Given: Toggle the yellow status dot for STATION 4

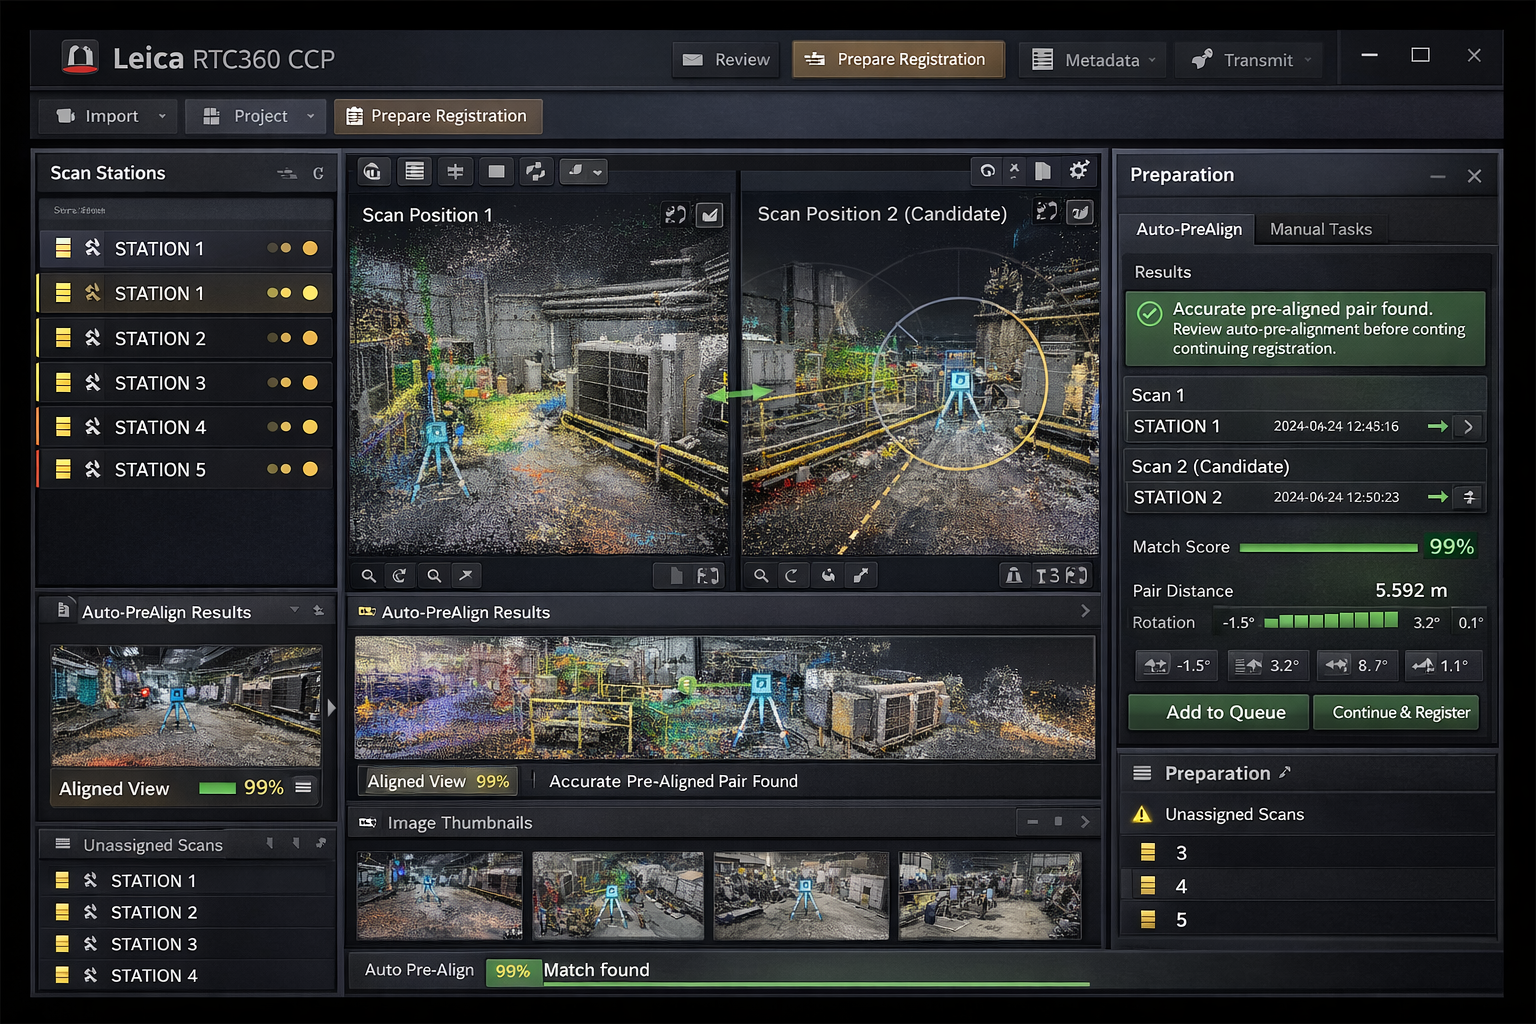Looking at the screenshot, I should [x=310, y=427].
